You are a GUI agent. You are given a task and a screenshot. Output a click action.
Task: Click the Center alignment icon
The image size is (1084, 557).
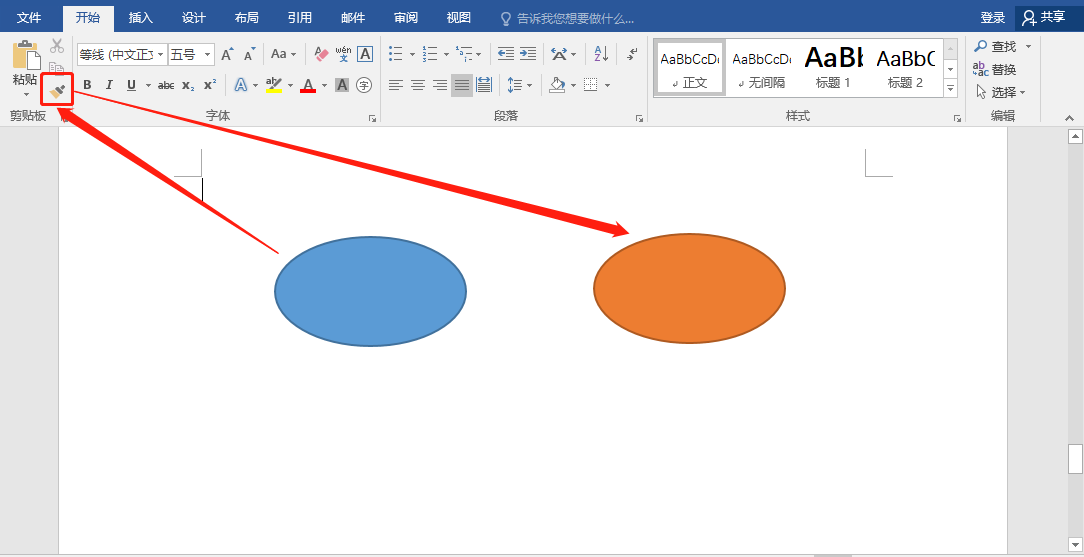(418, 85)
